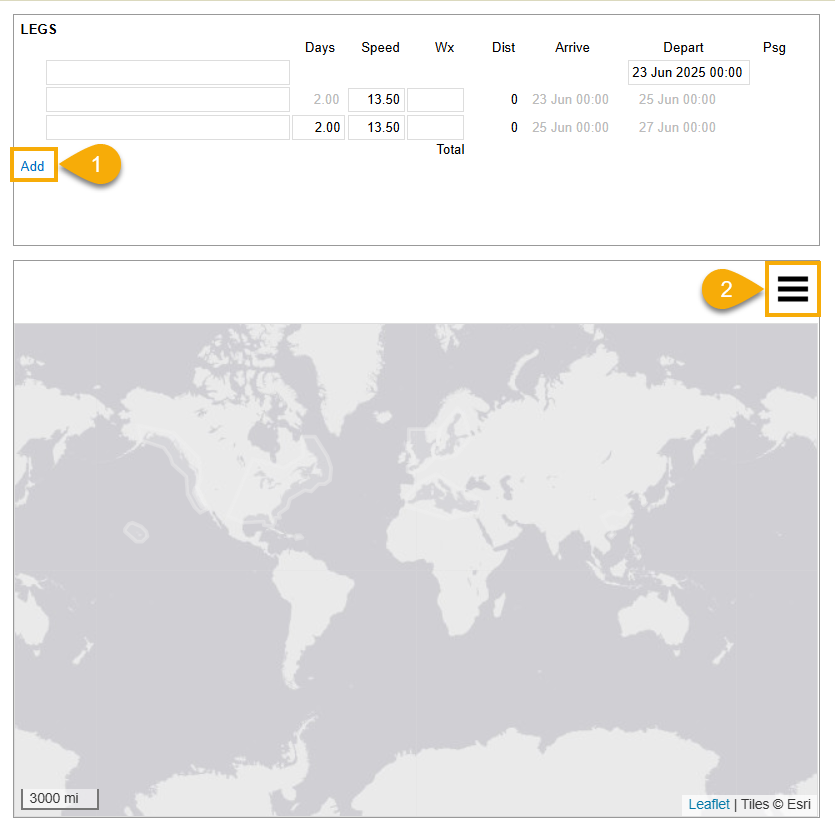Select the Wx field in the last row
This screenshot has width=835, height=831.
click(x=435, y=127)
